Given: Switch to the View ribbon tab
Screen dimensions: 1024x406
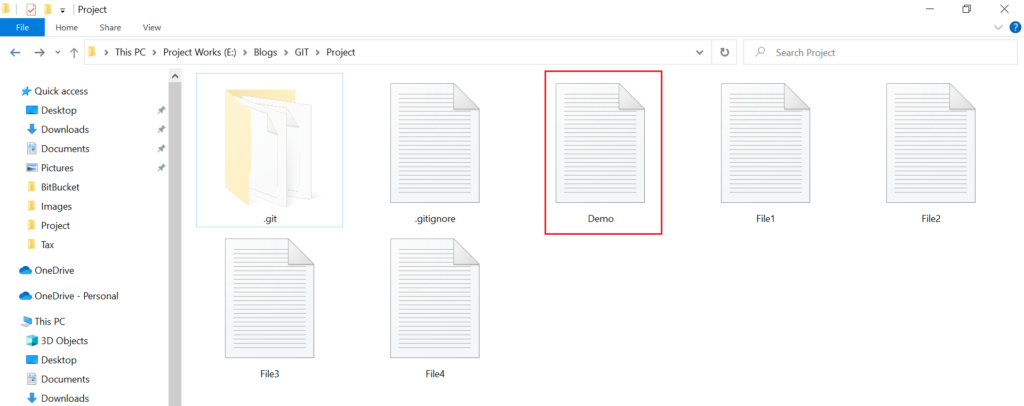Looking at the screenshot, I should [x=152, y=27].
